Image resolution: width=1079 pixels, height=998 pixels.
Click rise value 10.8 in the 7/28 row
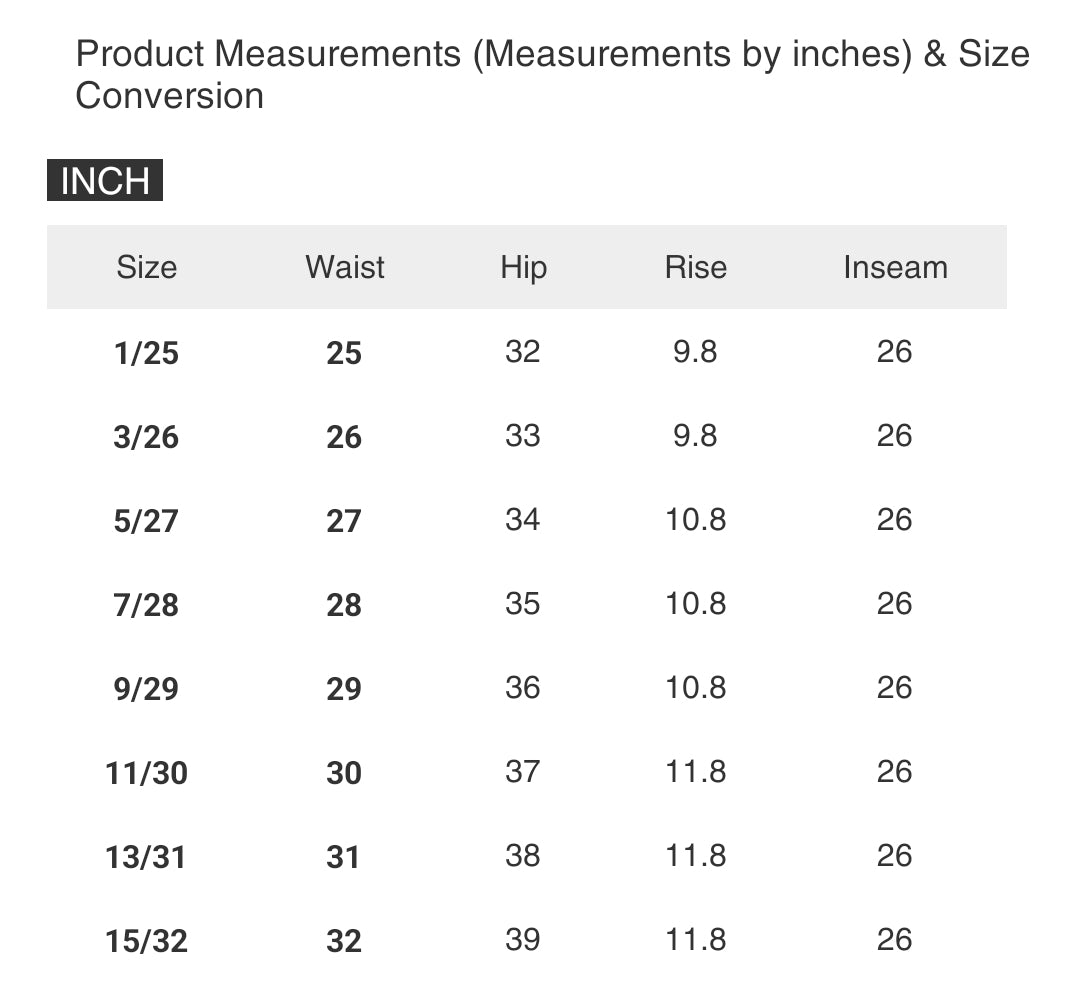[695, 604]
